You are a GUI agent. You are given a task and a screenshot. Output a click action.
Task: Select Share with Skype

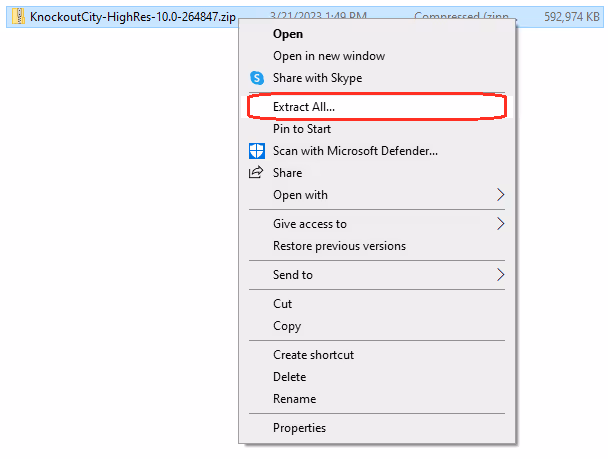377,78
